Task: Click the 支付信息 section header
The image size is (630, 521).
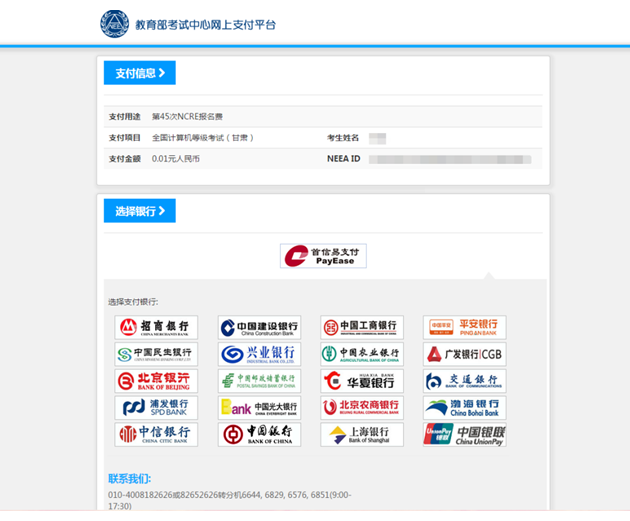Action: 140,73
